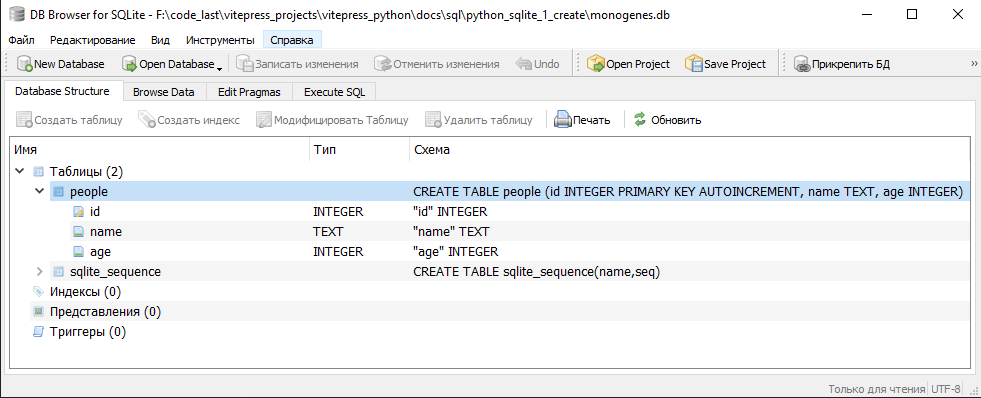Show hidden toolbar items via overflow chevron
Image resolution: width=981 pixels, height=398 pixels.
(973, 64)
